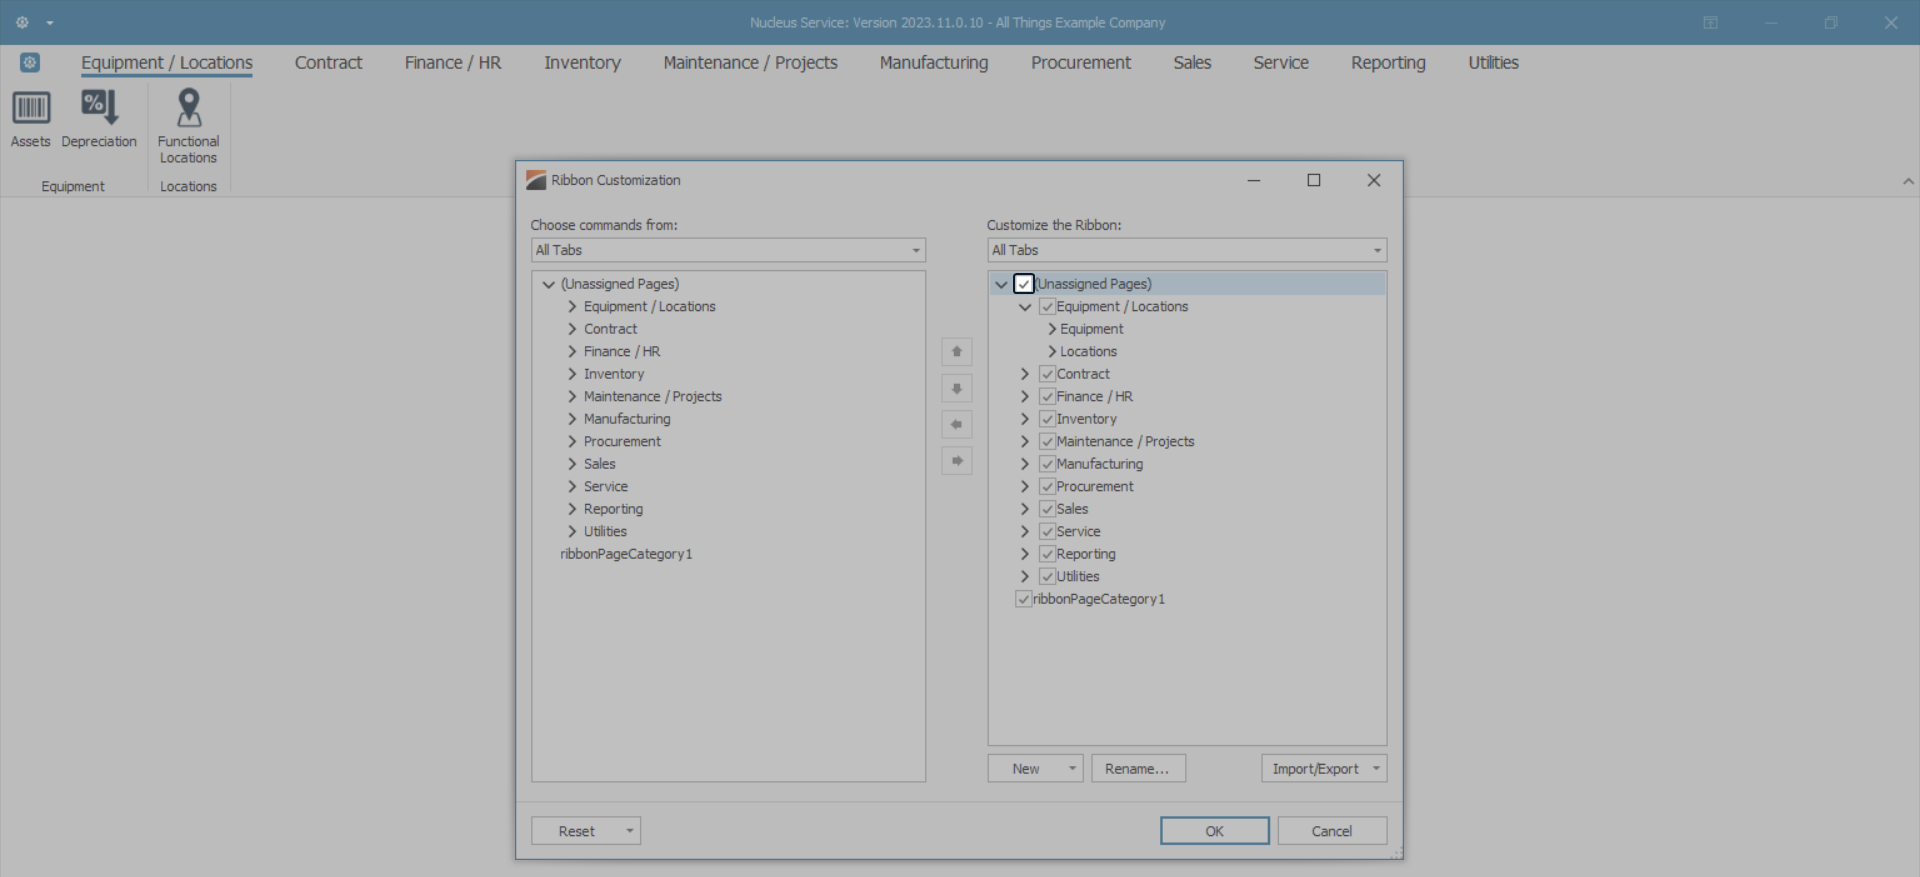The height and width of the screenshot is (877, 1920).
Task: Expand the Locations group in right tree
Action: 1052,352
